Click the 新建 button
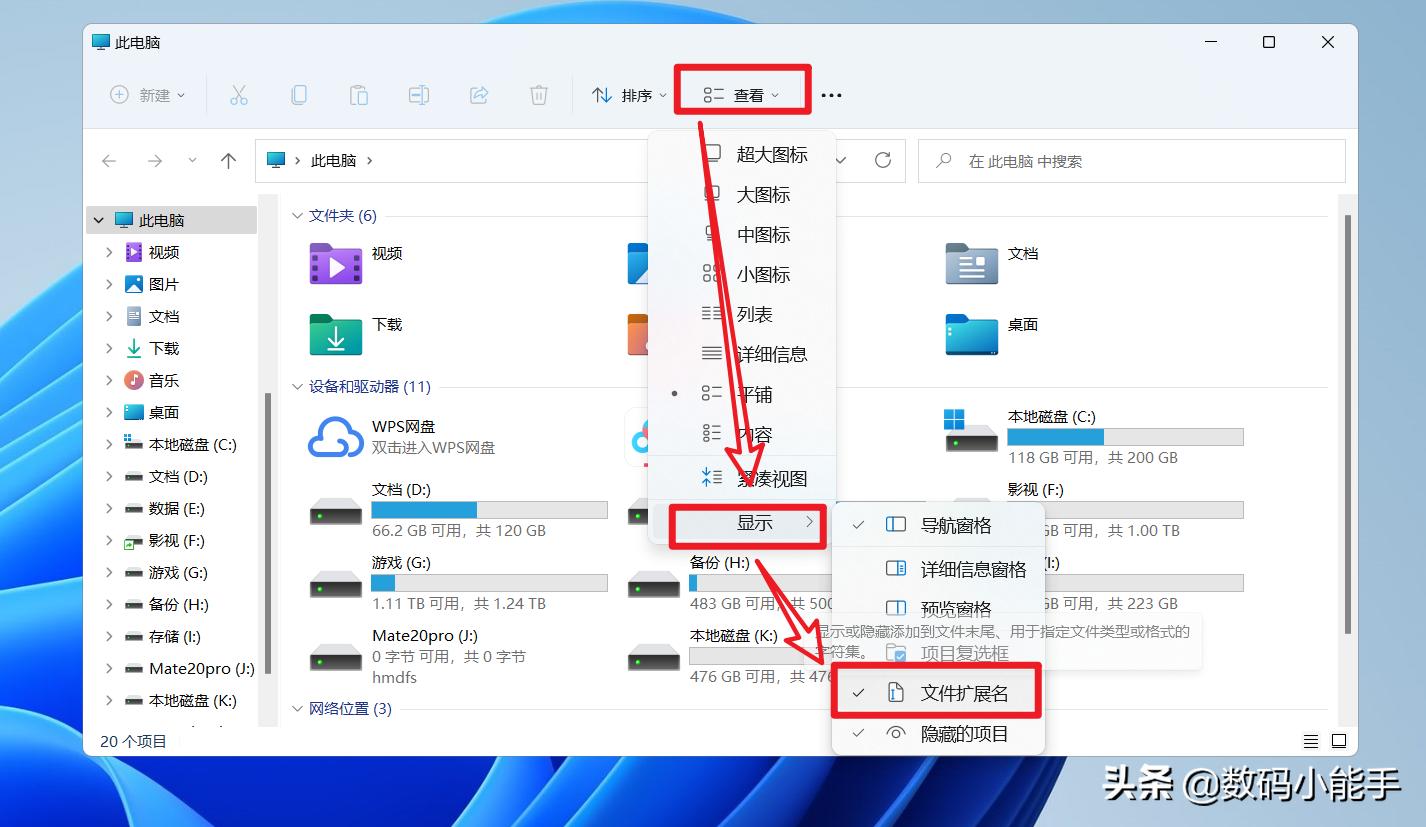The height and width of the screenshot is (827, 1426). pos(147,94)
